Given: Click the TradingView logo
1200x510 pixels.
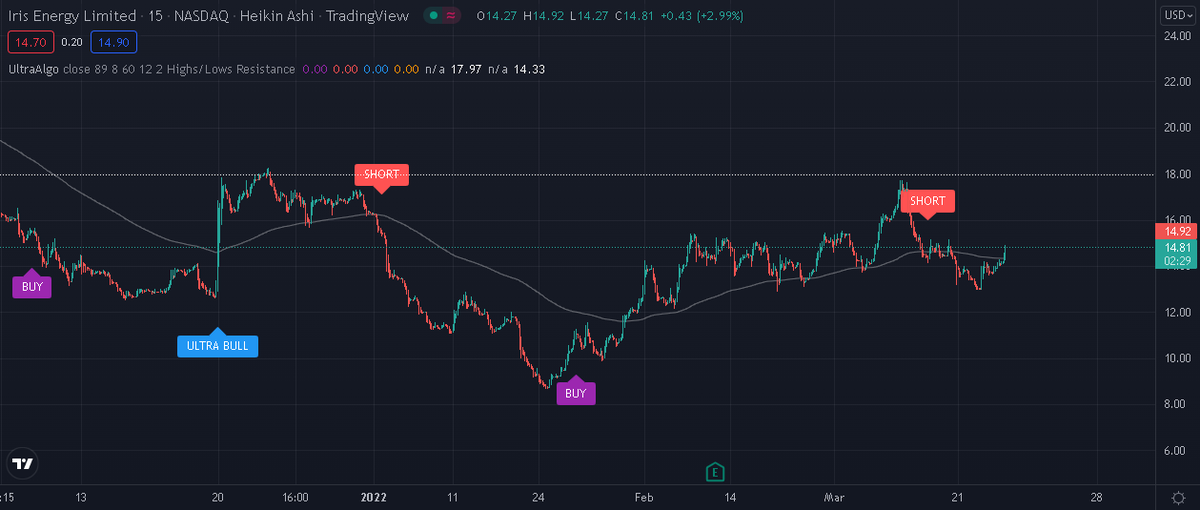Looking at the screenshot, I should coord(23,463).
